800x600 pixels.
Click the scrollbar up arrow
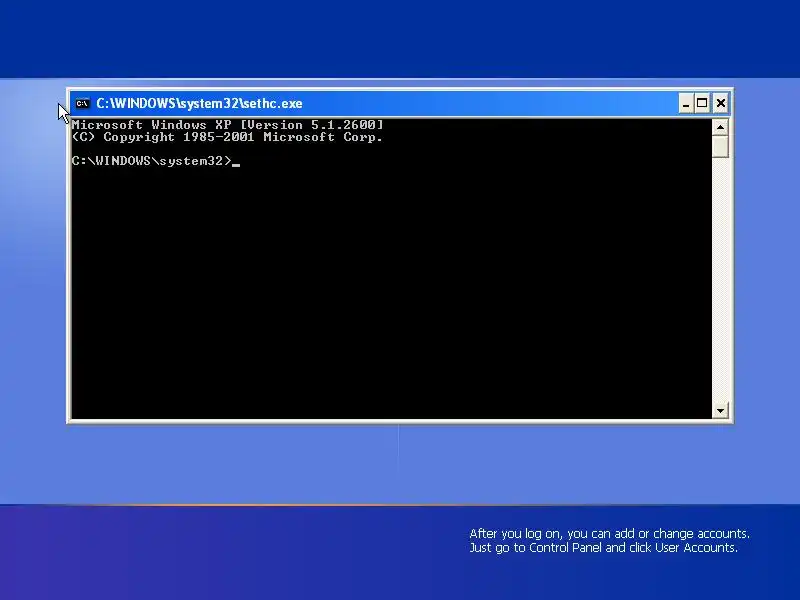click(720, 127)
